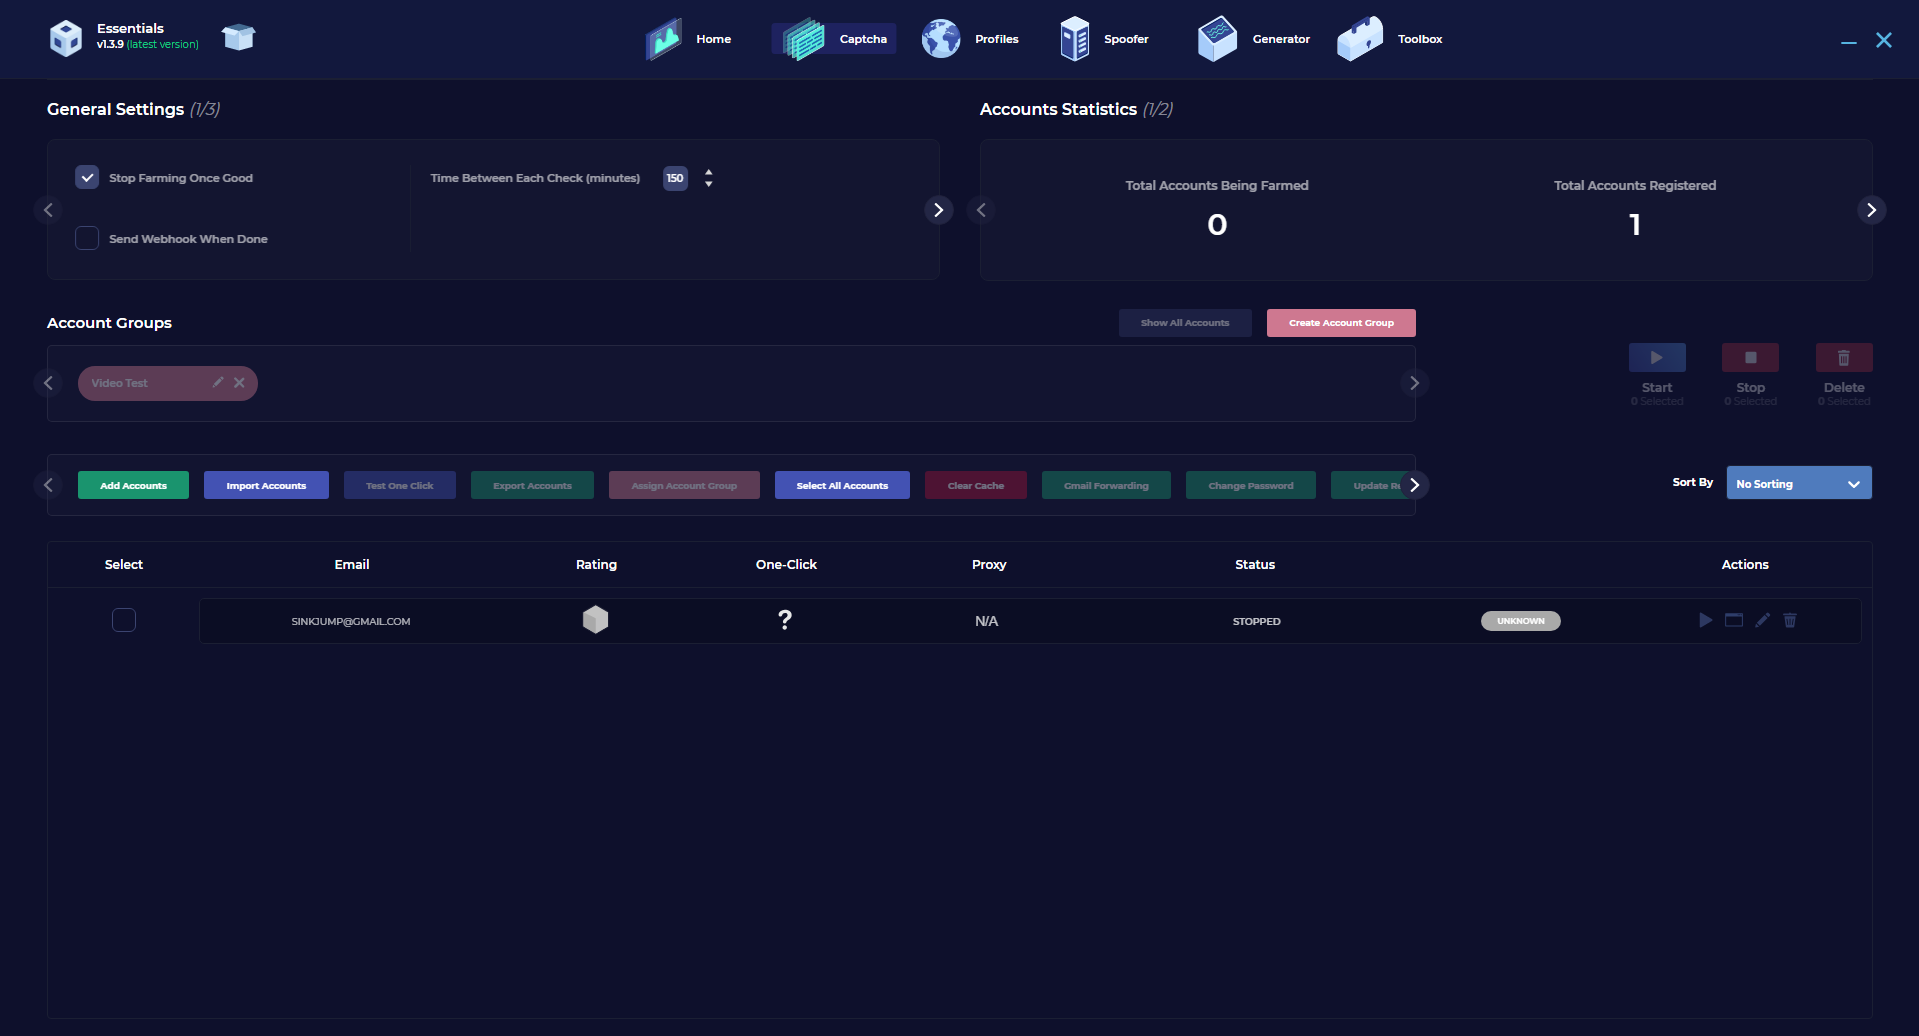1919x1036 pixels.
Task: Click the pencil edit icon in account row
Action: (1762, 620)
